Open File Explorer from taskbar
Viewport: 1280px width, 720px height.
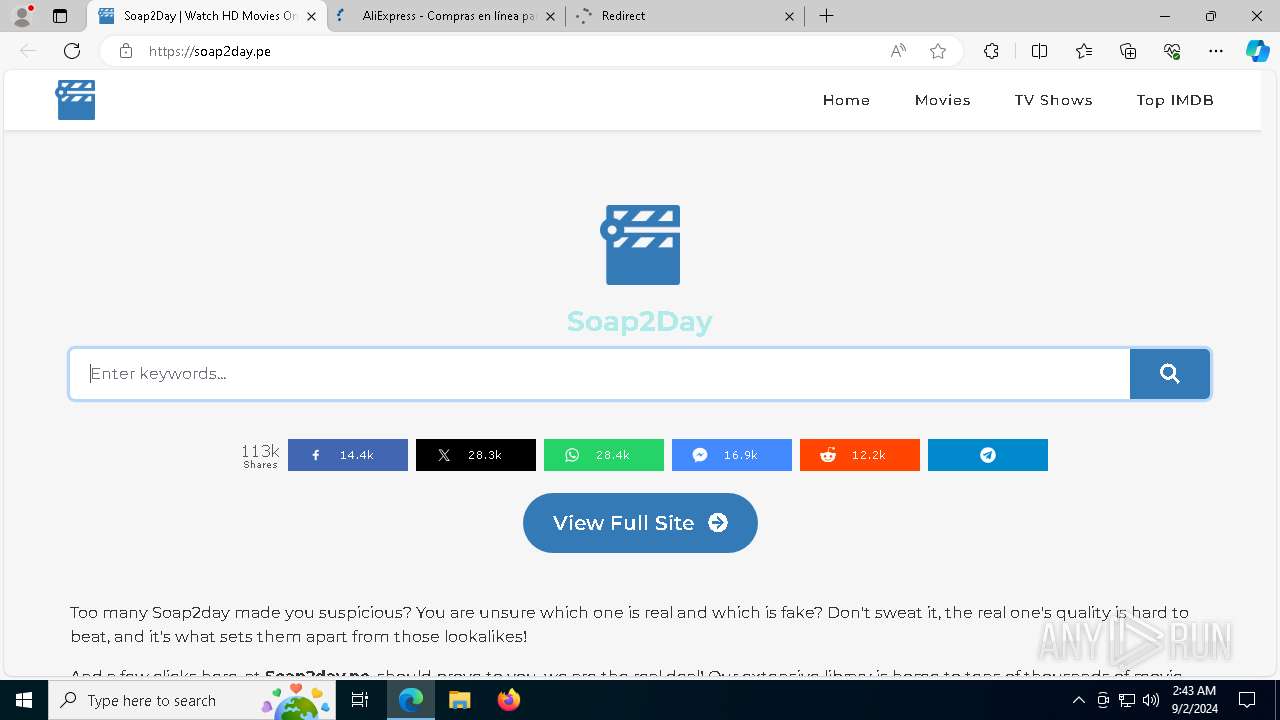460,700
